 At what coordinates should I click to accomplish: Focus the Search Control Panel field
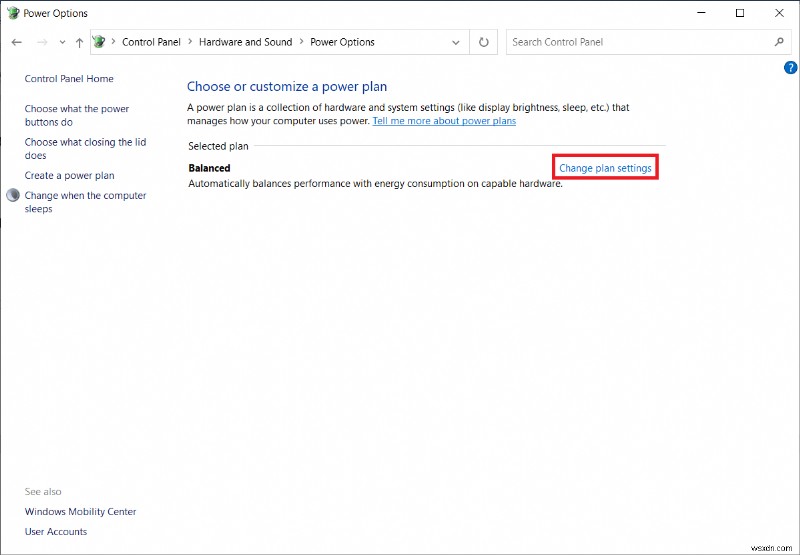click(640, 42)
